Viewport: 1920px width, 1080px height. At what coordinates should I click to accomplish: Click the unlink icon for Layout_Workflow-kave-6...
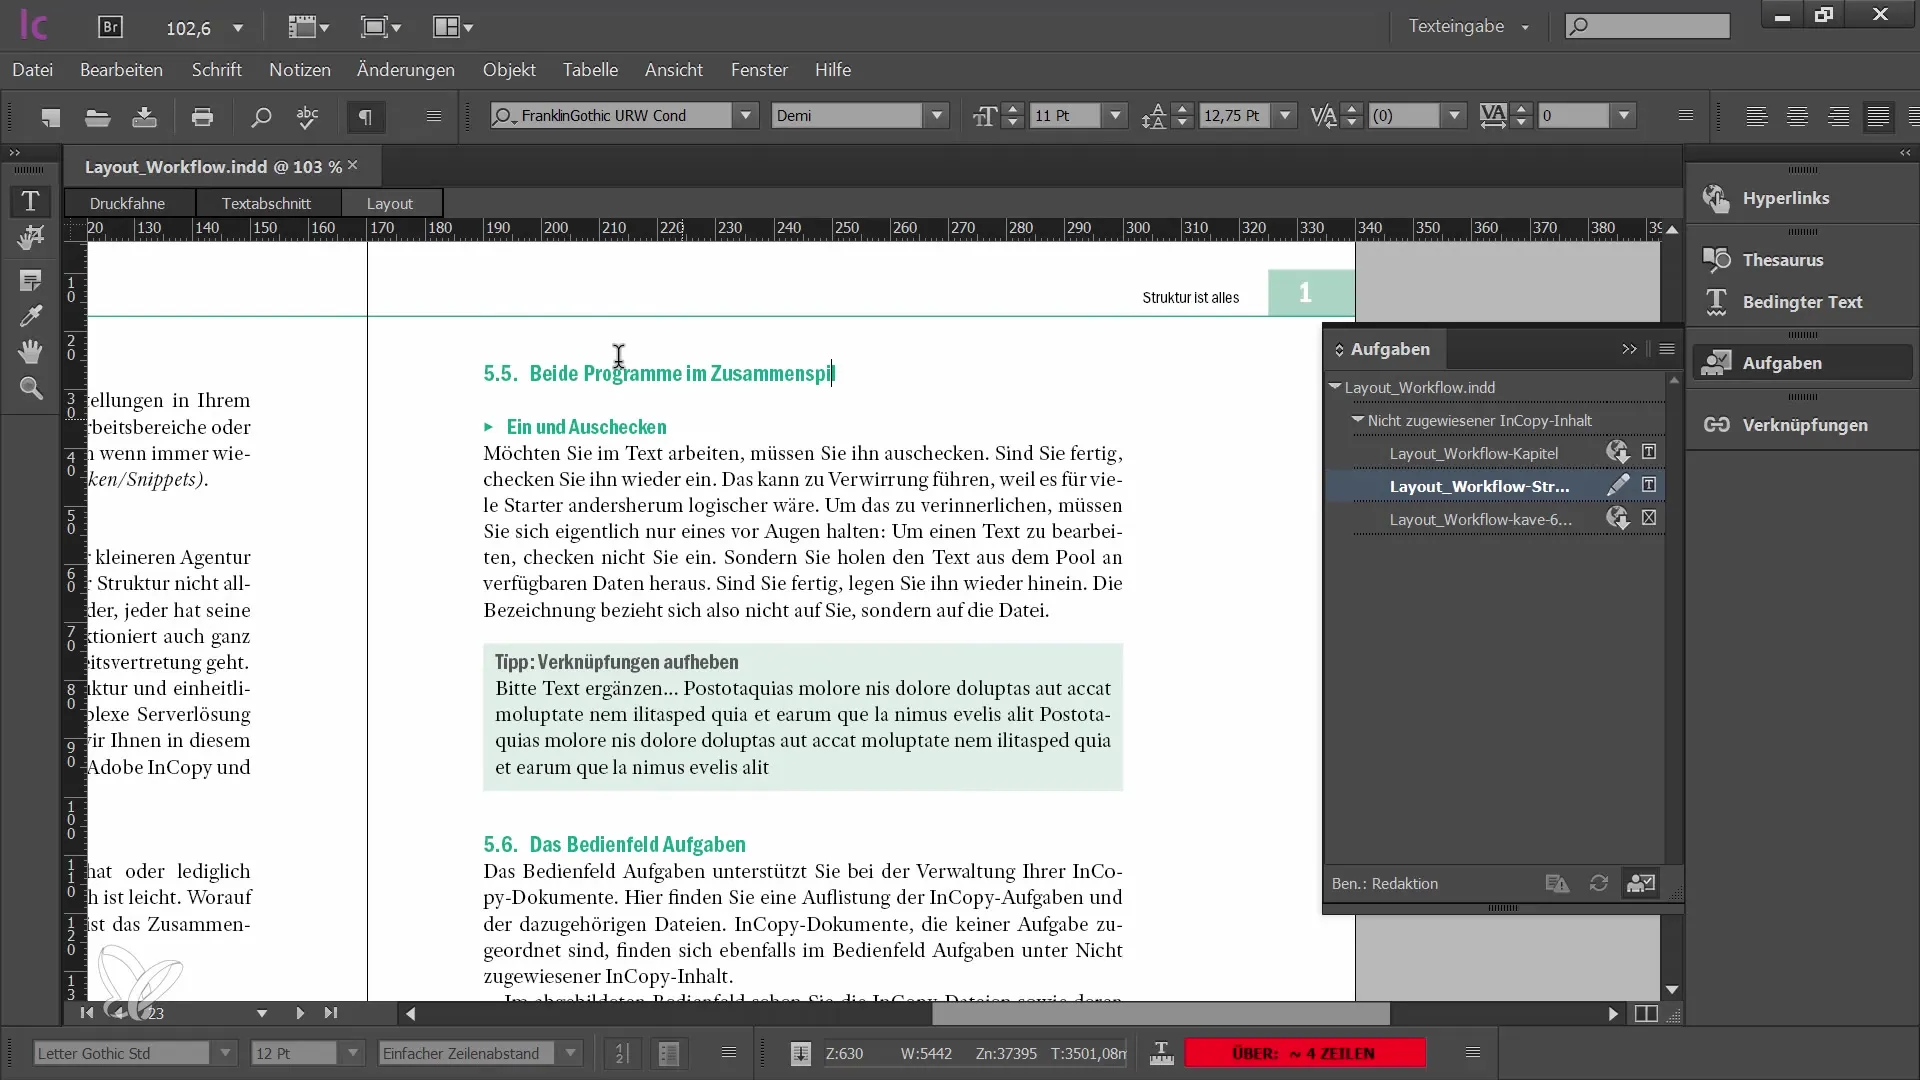coord(1648,518)
